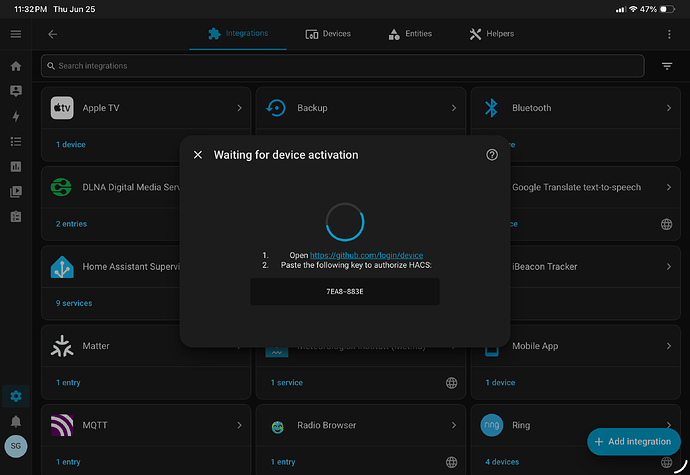Click the Add integration button

click(x=634, y=442)
